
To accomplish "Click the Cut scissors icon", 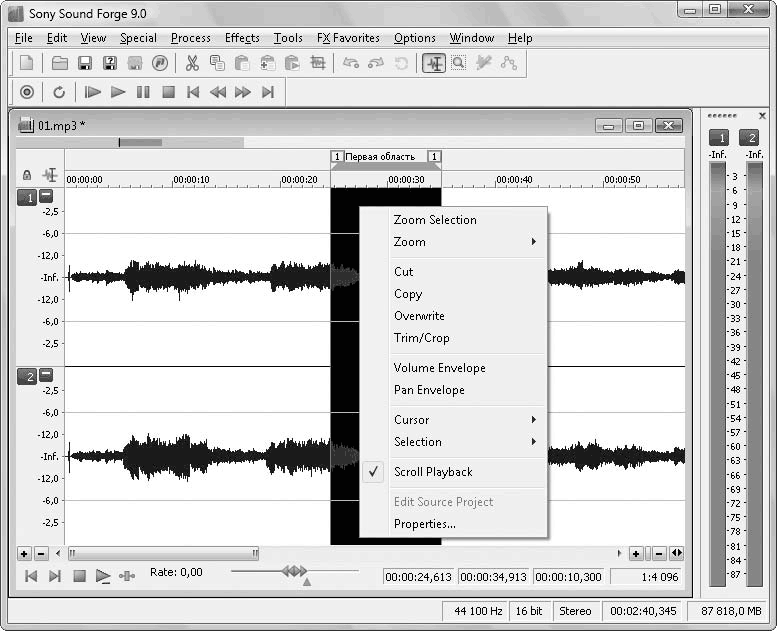I will [x=192, y=63].
